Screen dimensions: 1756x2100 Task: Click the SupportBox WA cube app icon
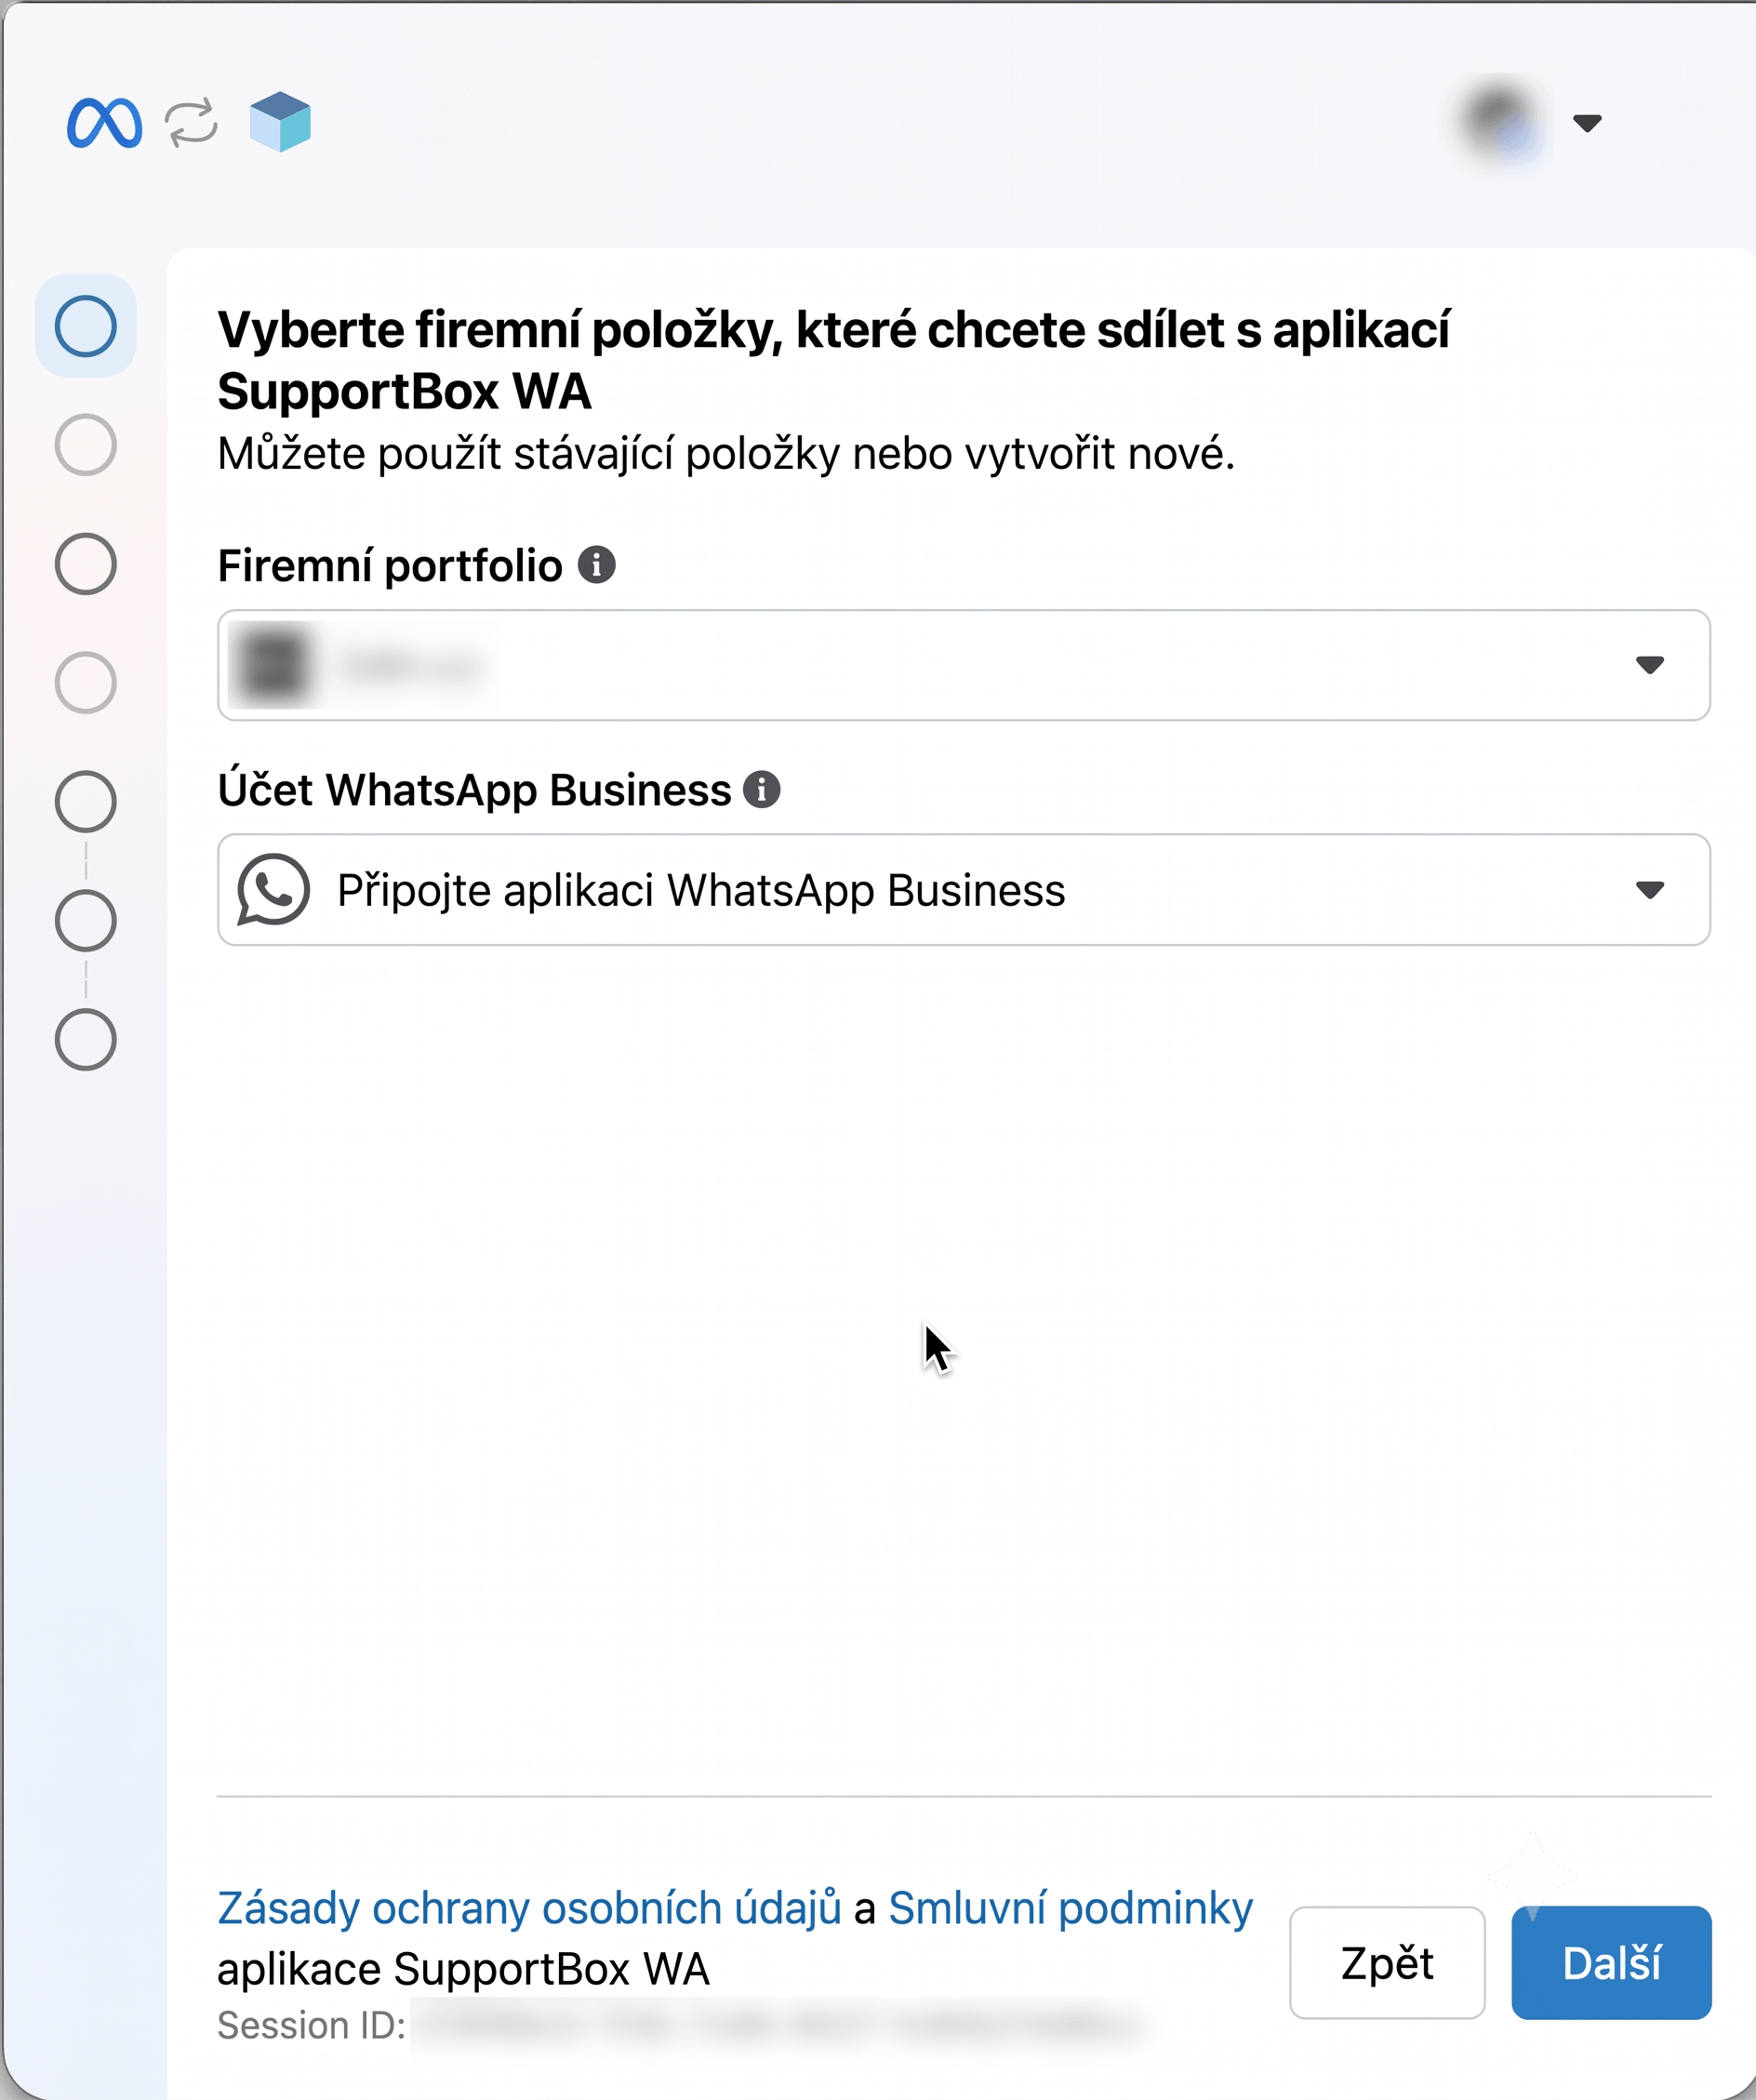click(x=280, y=122)
